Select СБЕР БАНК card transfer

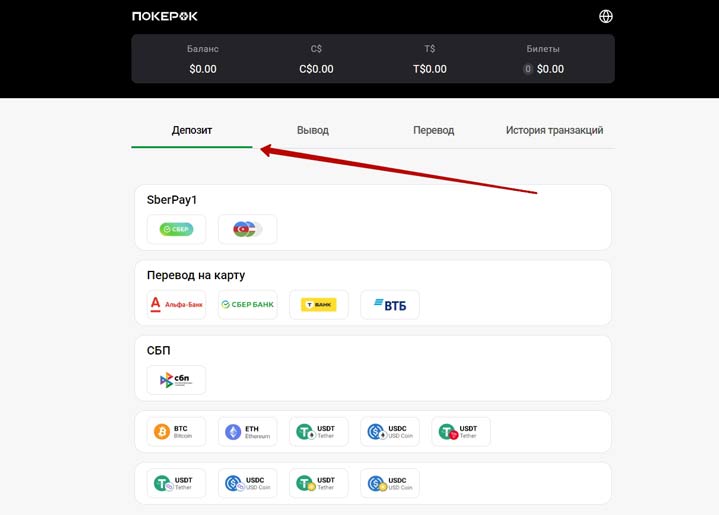coord(248,305)
